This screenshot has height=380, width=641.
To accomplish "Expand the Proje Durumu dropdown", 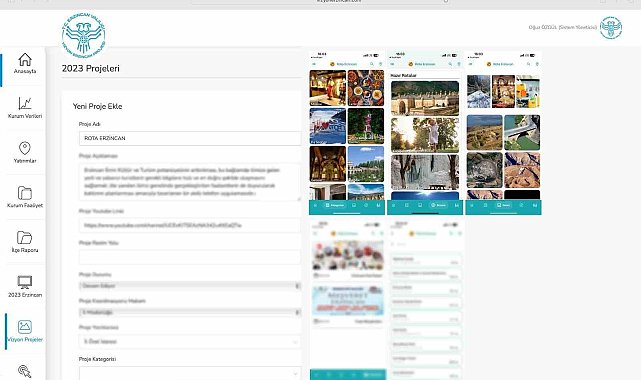I will [x=190, y=286].
